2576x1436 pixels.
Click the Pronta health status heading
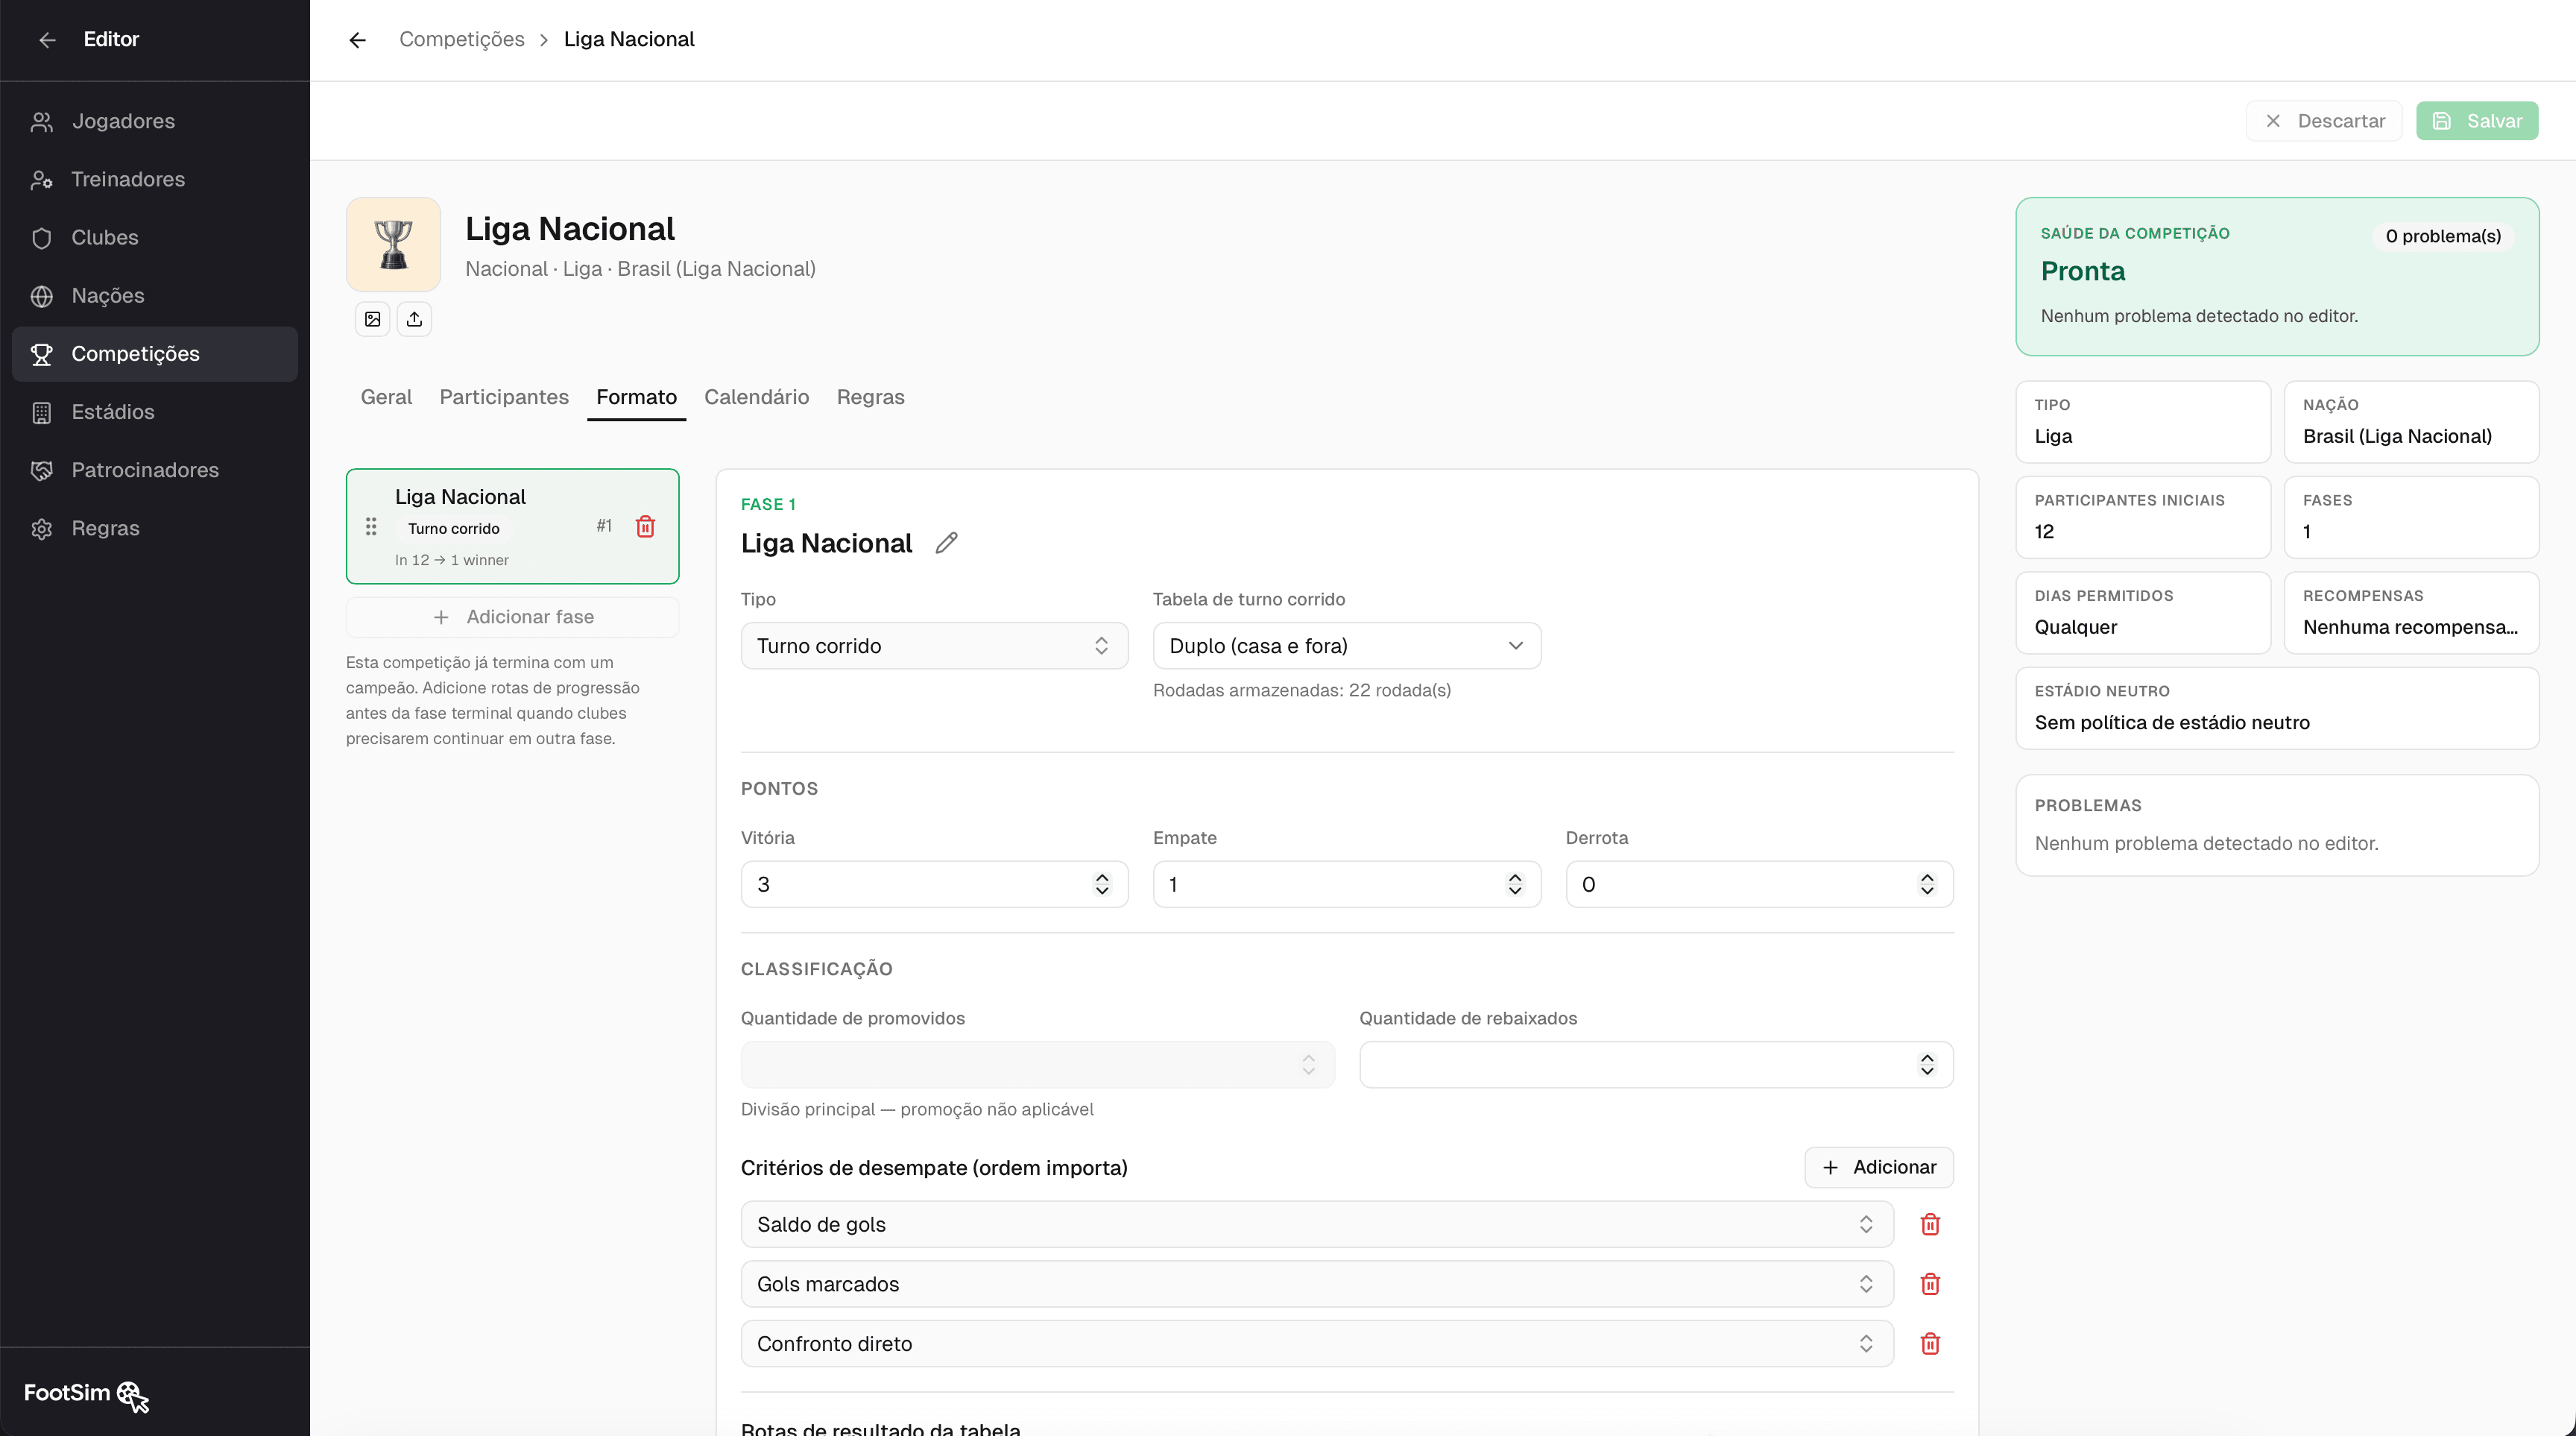(2082, 271)
